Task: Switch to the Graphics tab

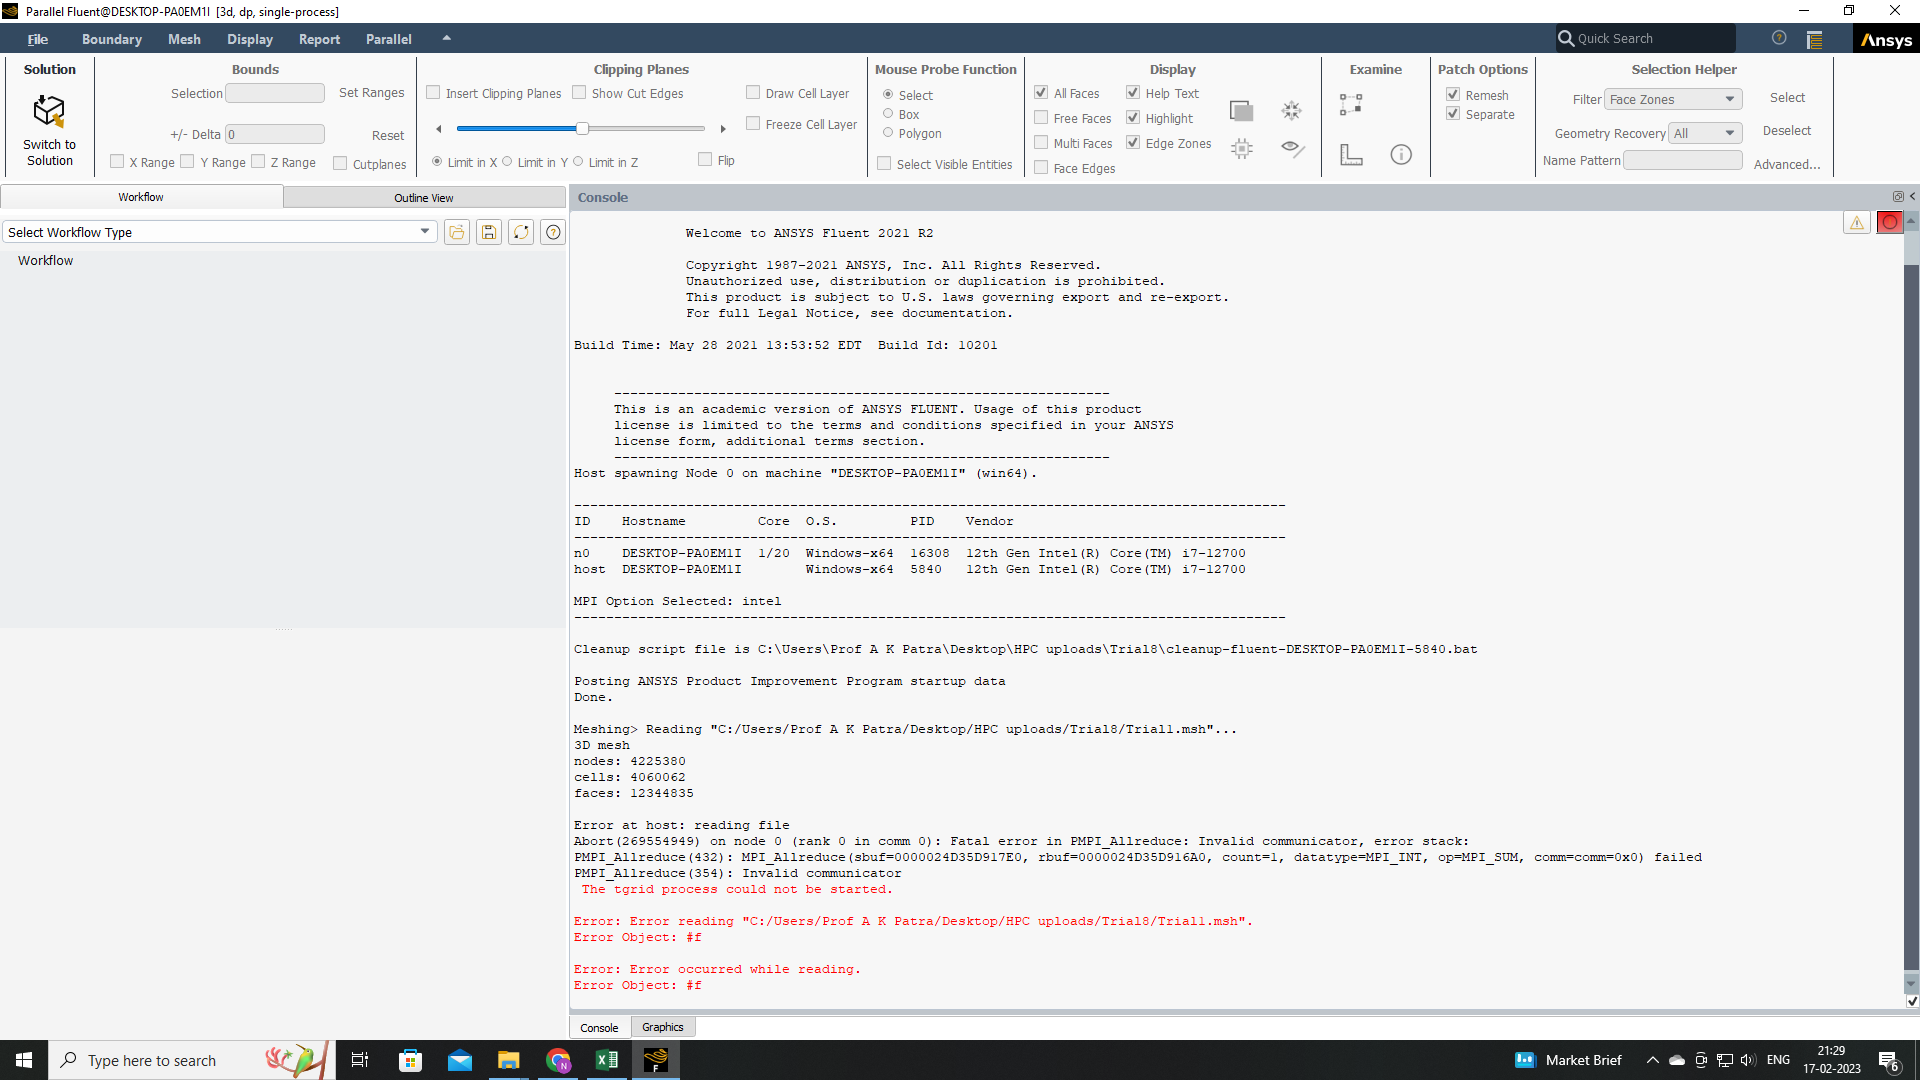Action: coord(662,1027)
